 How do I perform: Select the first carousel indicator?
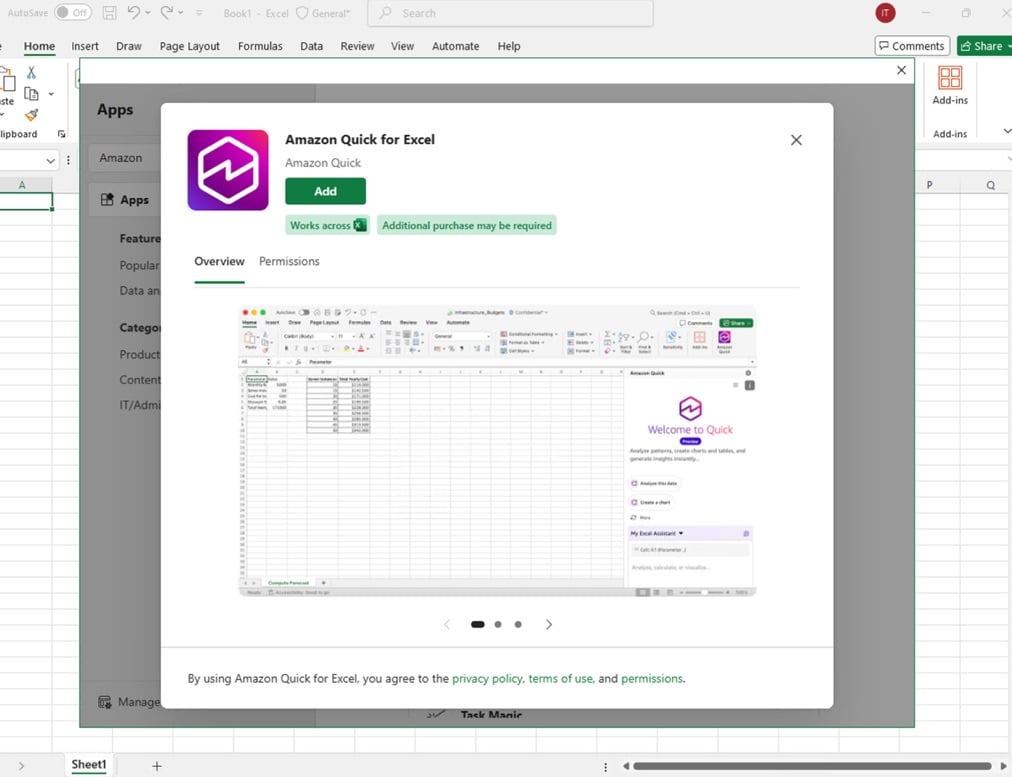click(478, 624)
